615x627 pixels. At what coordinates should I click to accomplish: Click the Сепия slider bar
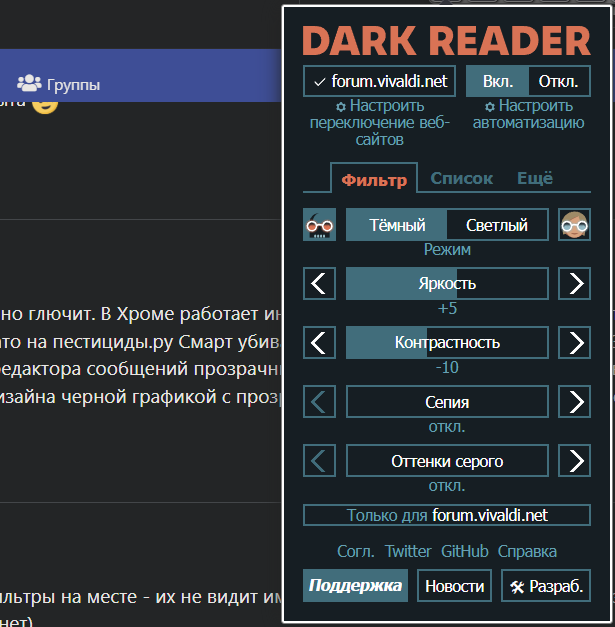tap(447, 402)
